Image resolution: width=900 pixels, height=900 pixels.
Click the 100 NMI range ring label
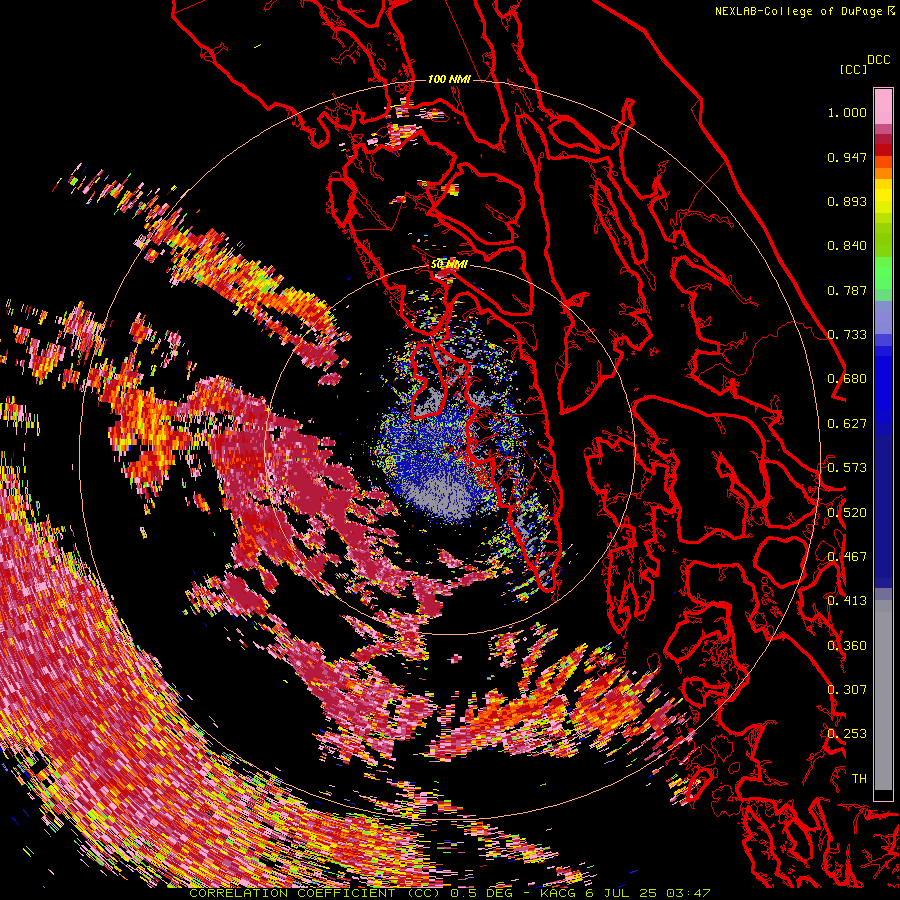(449, 79)
